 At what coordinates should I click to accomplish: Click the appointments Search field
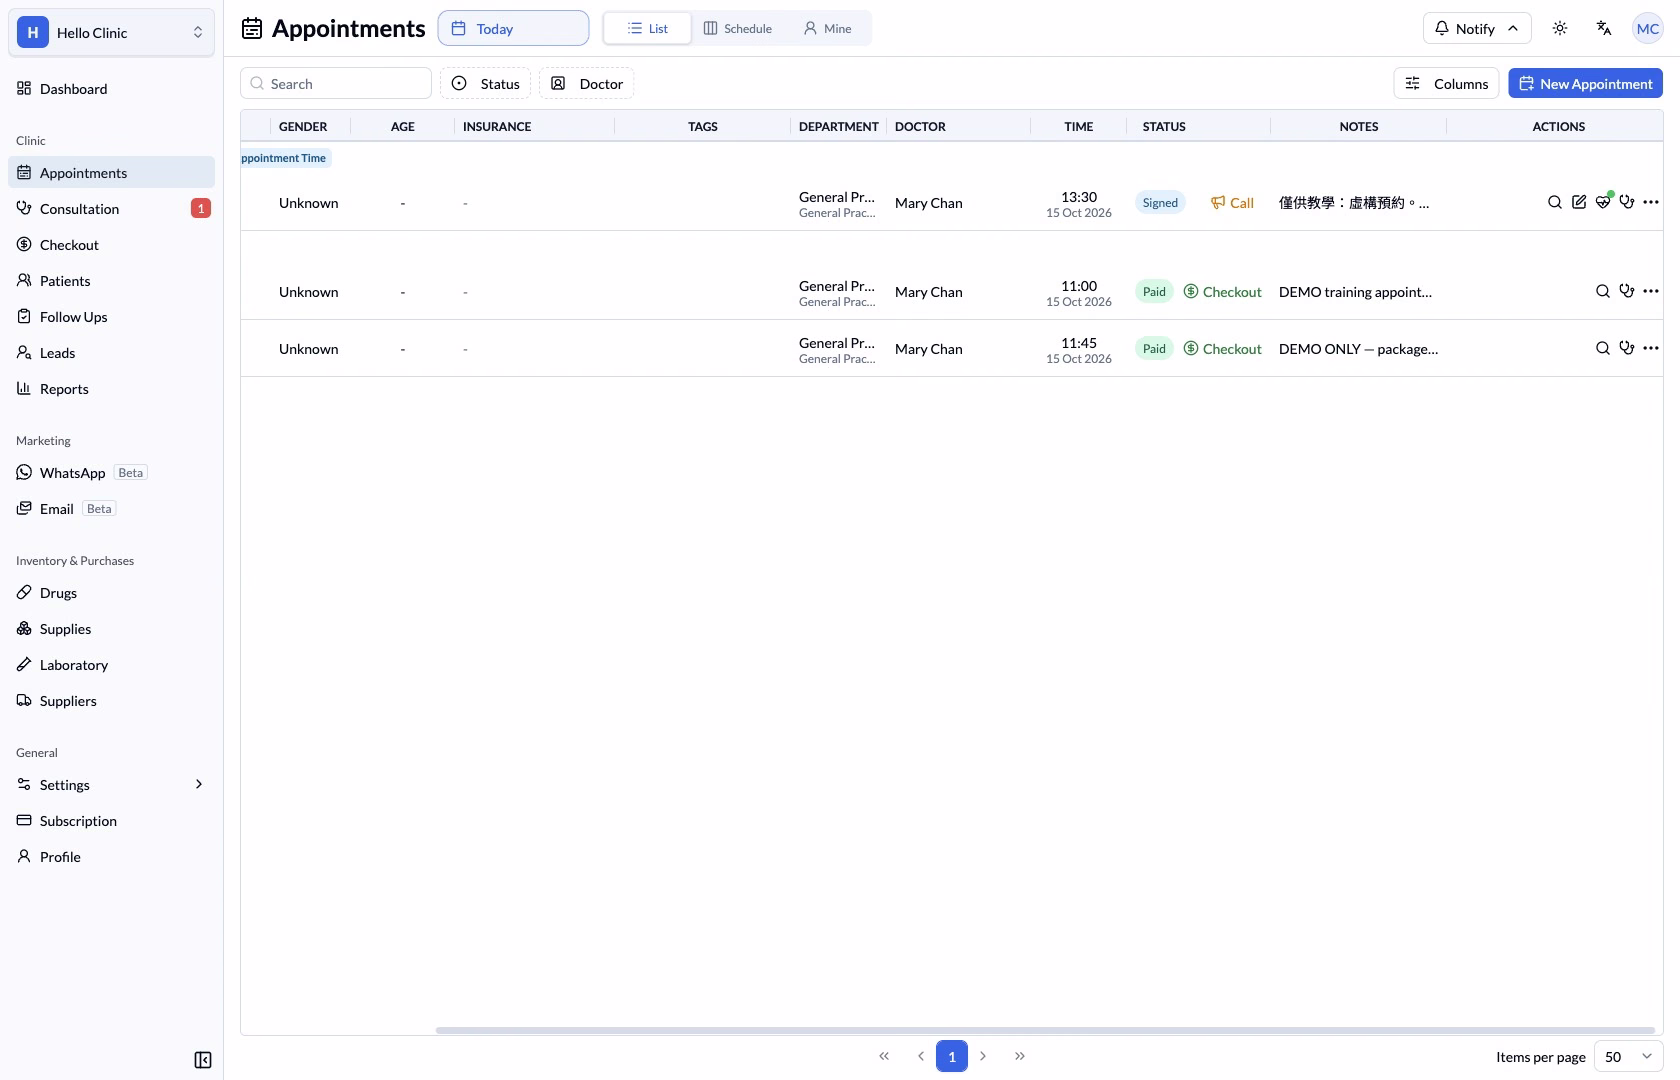336,83
